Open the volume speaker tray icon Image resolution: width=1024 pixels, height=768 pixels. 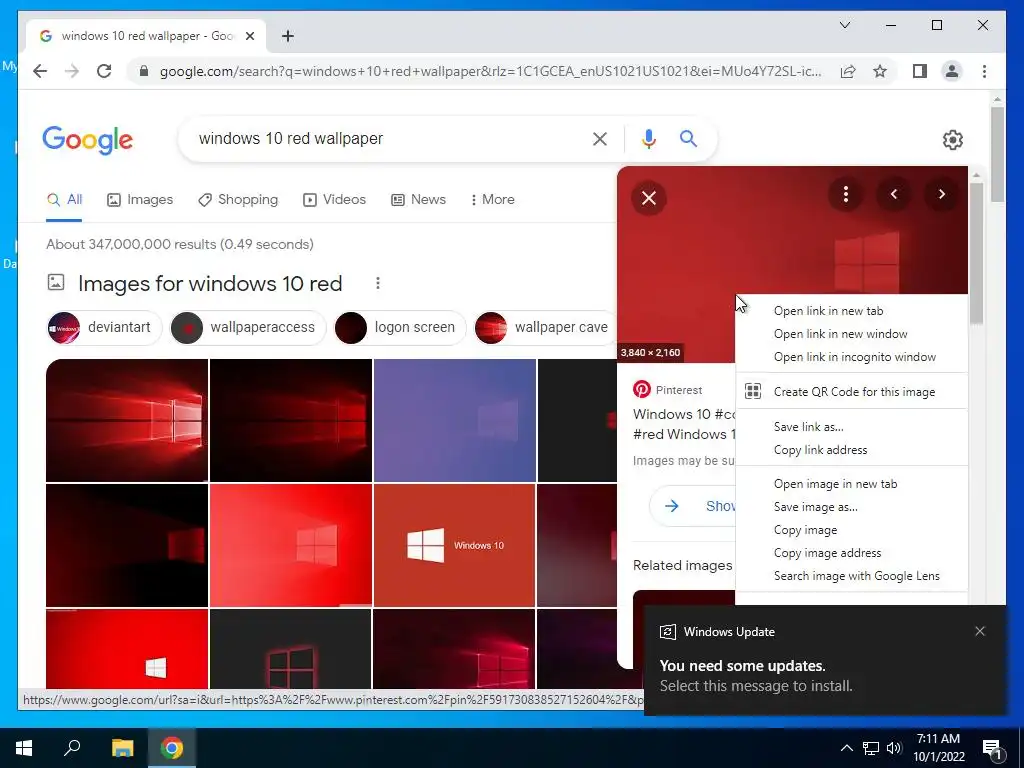click(894, 748)
